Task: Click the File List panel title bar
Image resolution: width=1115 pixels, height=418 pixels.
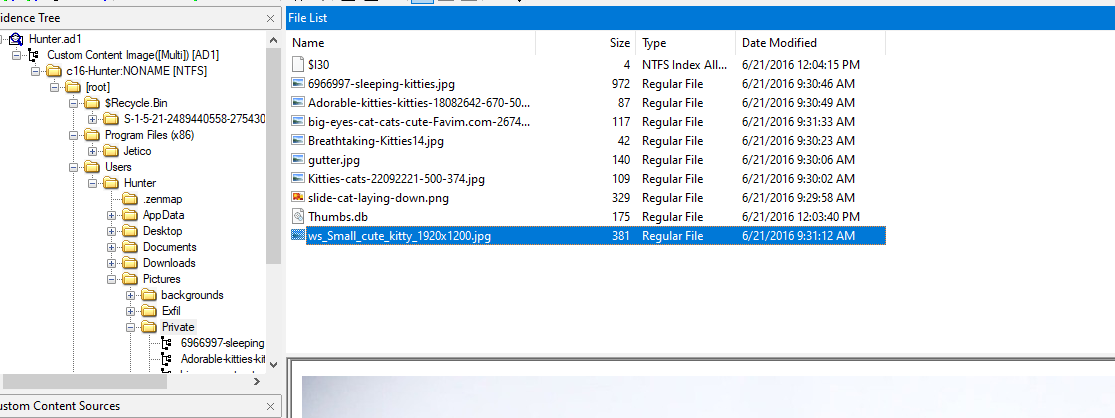Action: (700, 18)
